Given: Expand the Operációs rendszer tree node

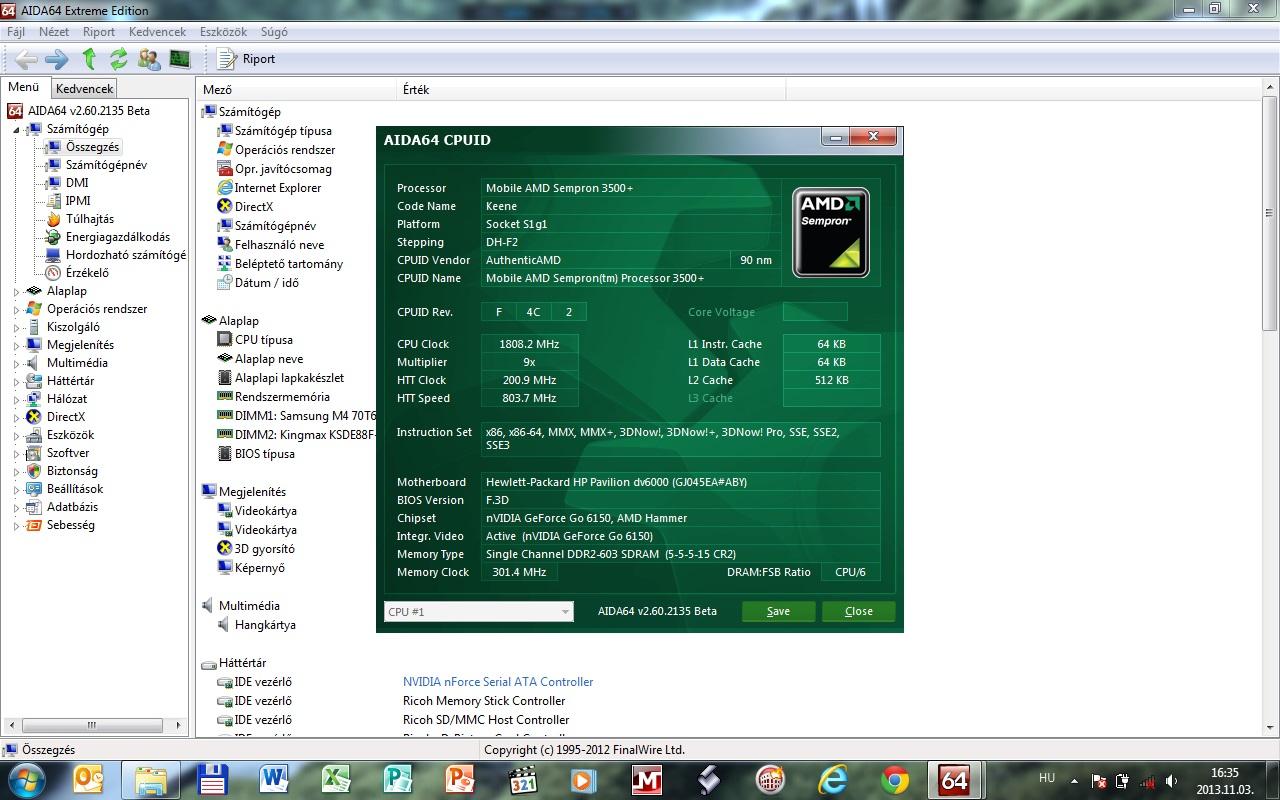Looking at the screenshot, I should [17, 310].
